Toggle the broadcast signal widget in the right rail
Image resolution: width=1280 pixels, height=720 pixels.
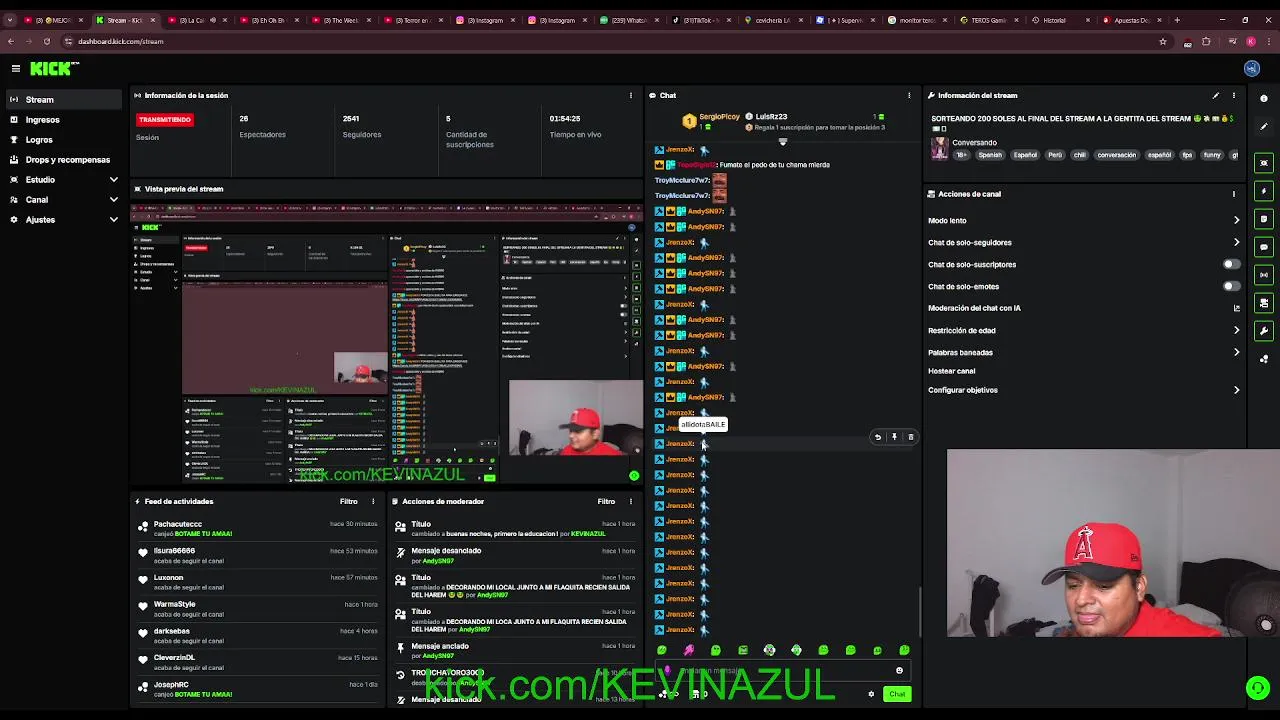(1264, 275)
